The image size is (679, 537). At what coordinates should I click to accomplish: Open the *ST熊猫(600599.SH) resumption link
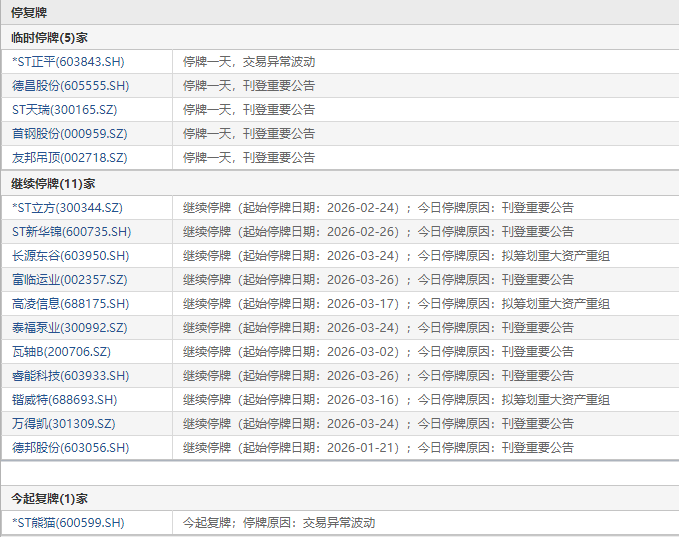[68, 523]
